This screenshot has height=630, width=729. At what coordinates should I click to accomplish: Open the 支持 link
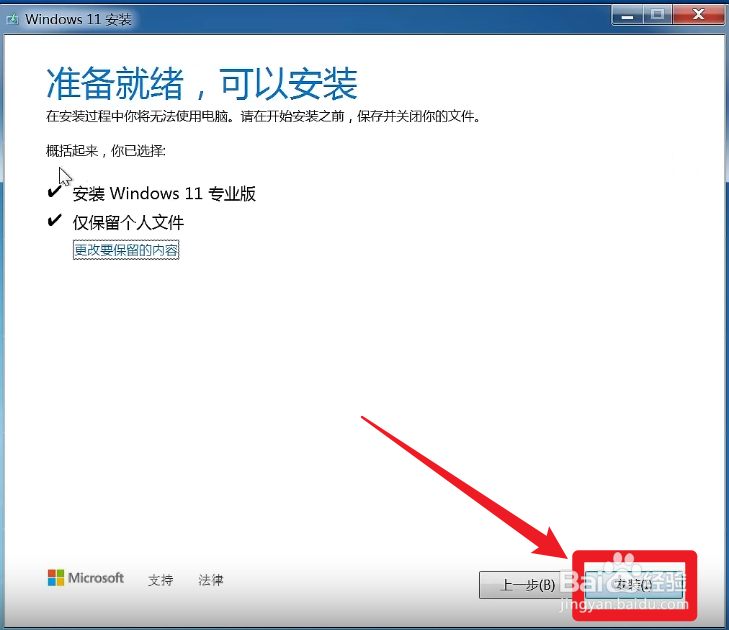pyautogui.click(x=160, y=580)
